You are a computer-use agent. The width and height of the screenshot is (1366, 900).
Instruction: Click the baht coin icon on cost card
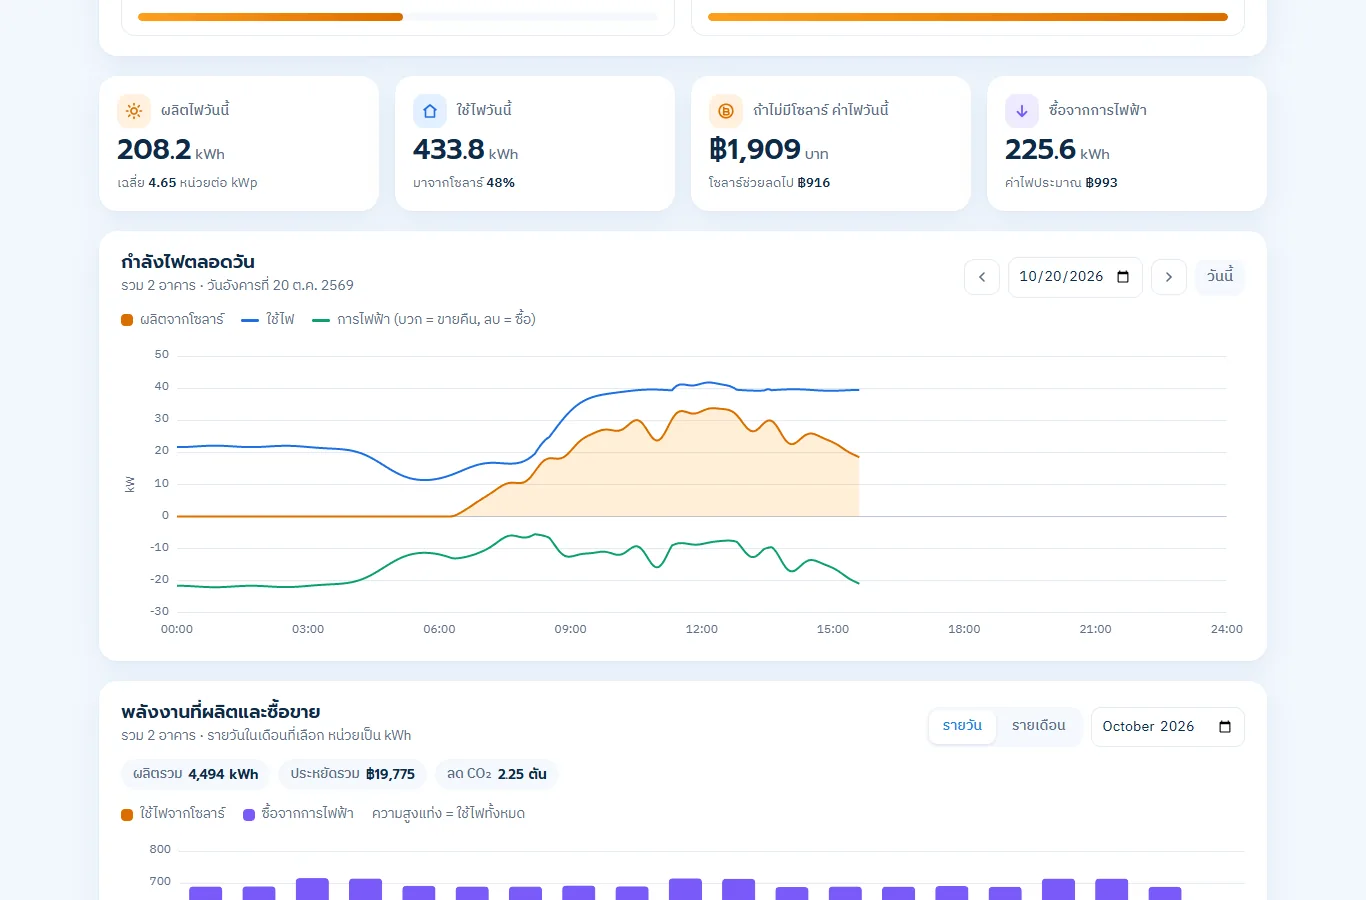[726, 111]
